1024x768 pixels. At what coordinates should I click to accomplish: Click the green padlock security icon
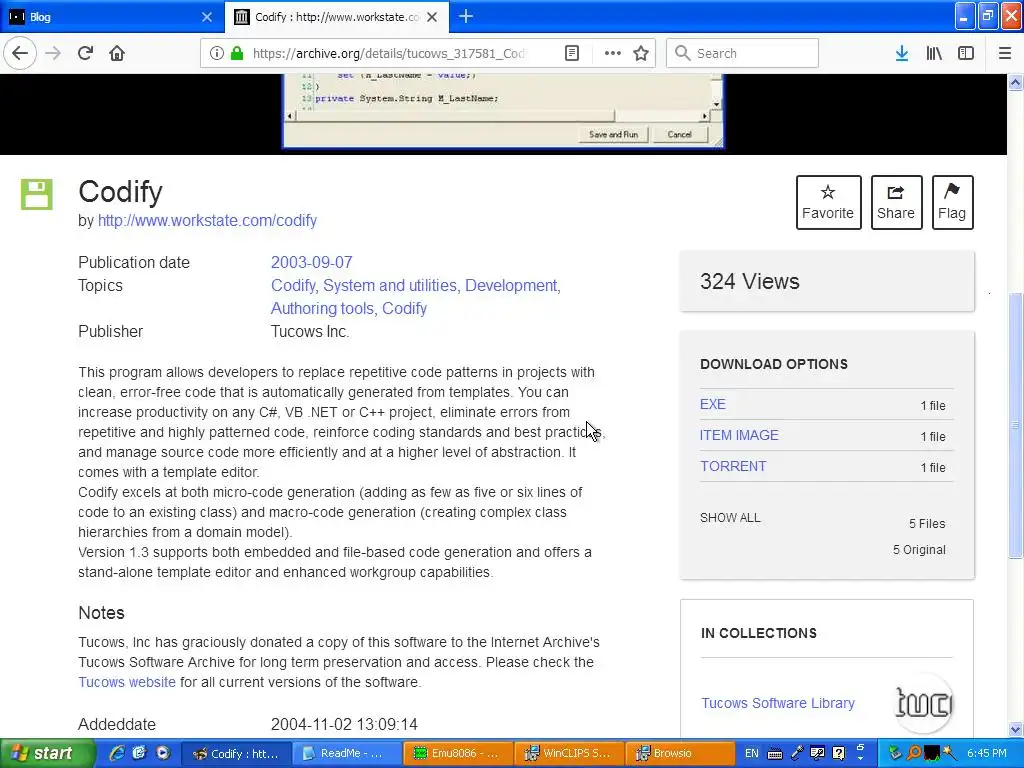click(237, 53)
